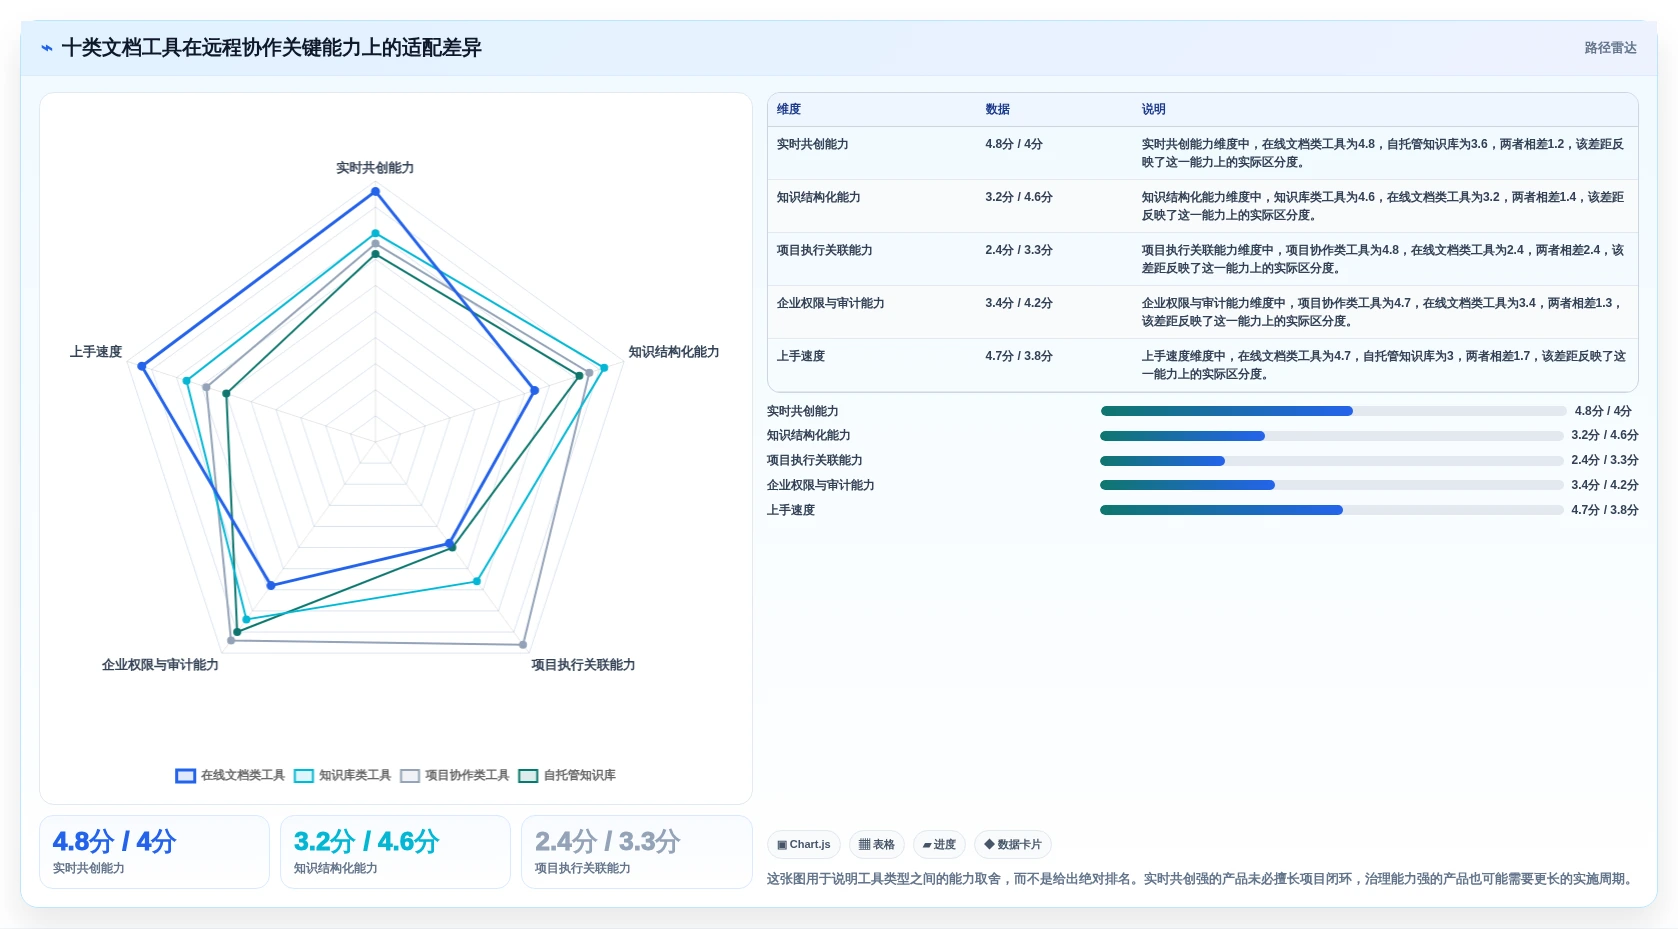Click the 路径雷达 label in the header
Screen dimensions: 1678x929
[1610, 48]
